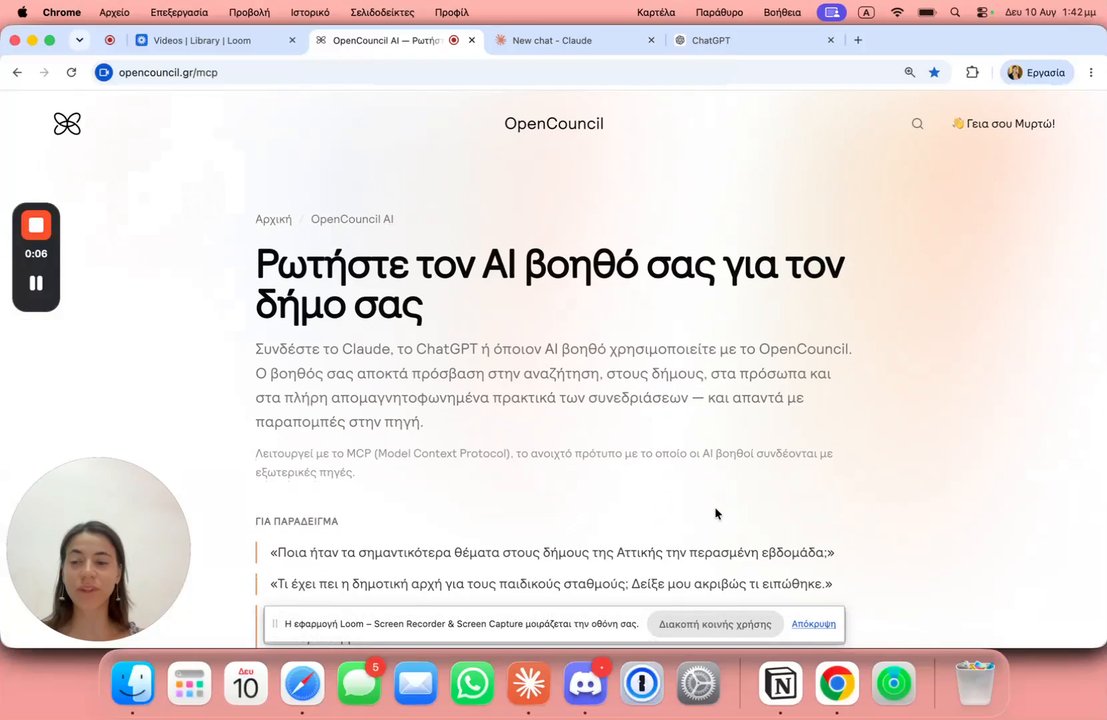
Task: Open the OpenCouncil AI breadcrumb
Action: click(352, 219)
